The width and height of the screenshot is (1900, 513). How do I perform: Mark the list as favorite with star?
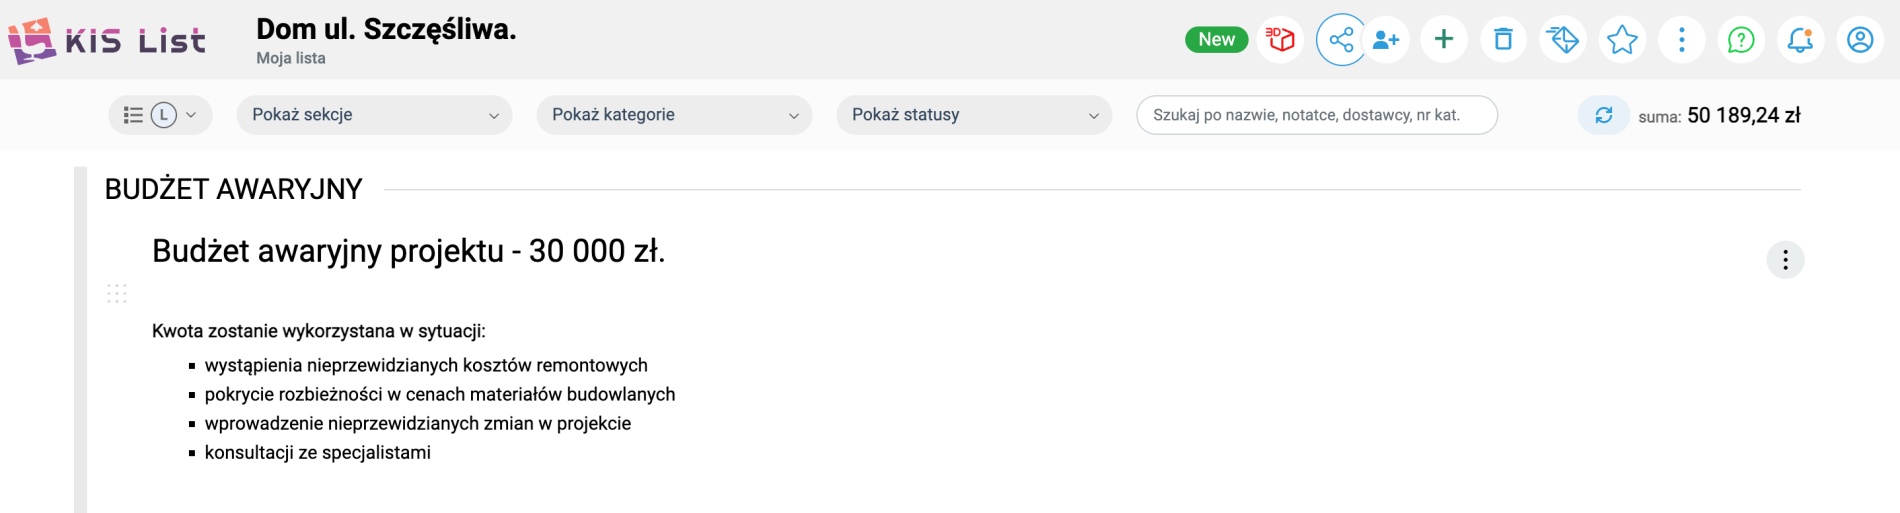(x=1622, y=40)
